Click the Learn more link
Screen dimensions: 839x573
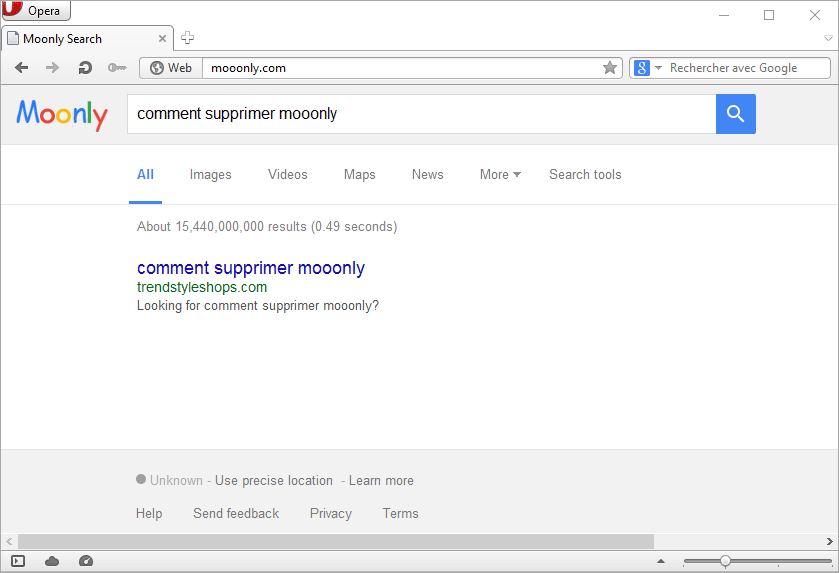point(381,480)
